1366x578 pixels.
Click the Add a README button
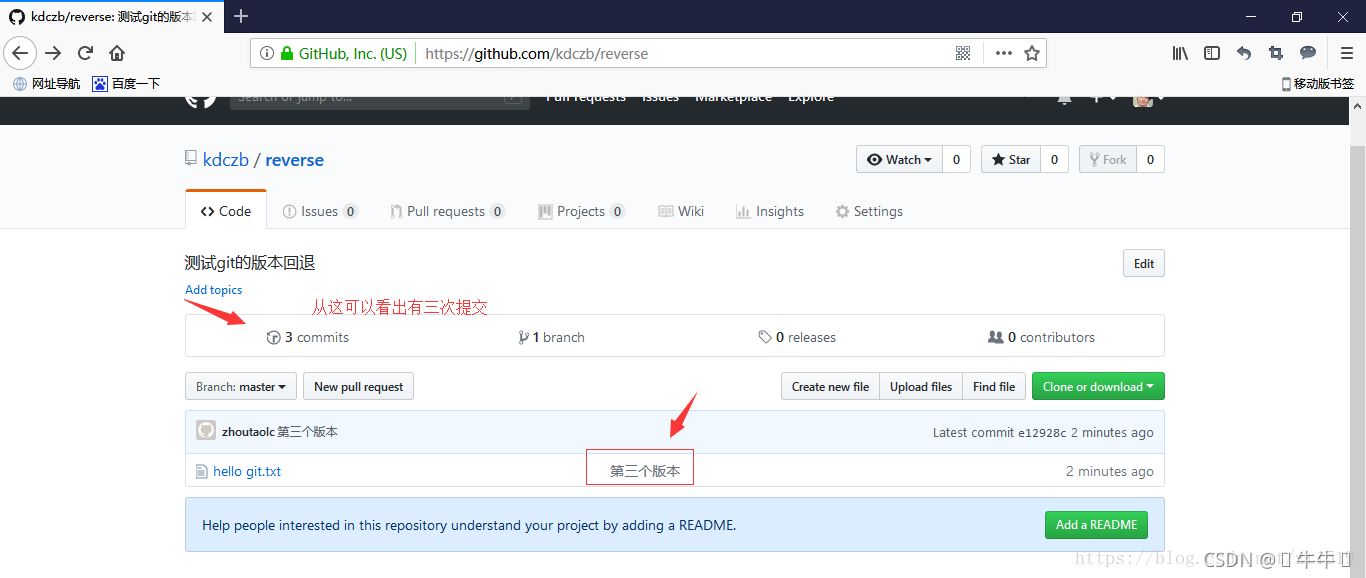(x=1096, y=524)
